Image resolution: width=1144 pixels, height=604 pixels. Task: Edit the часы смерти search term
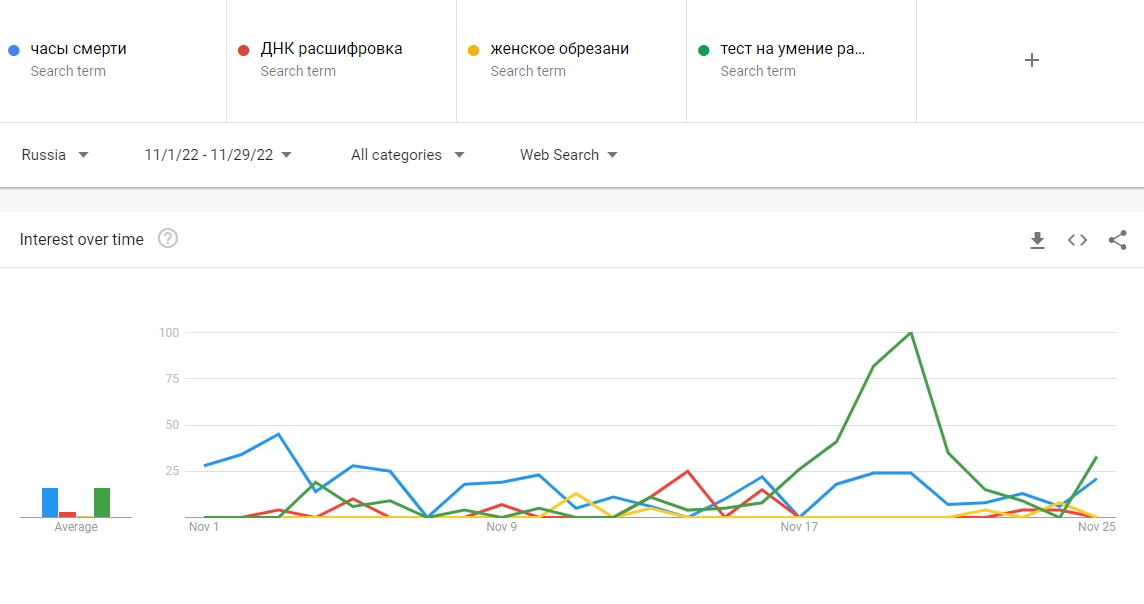[78, 49]
